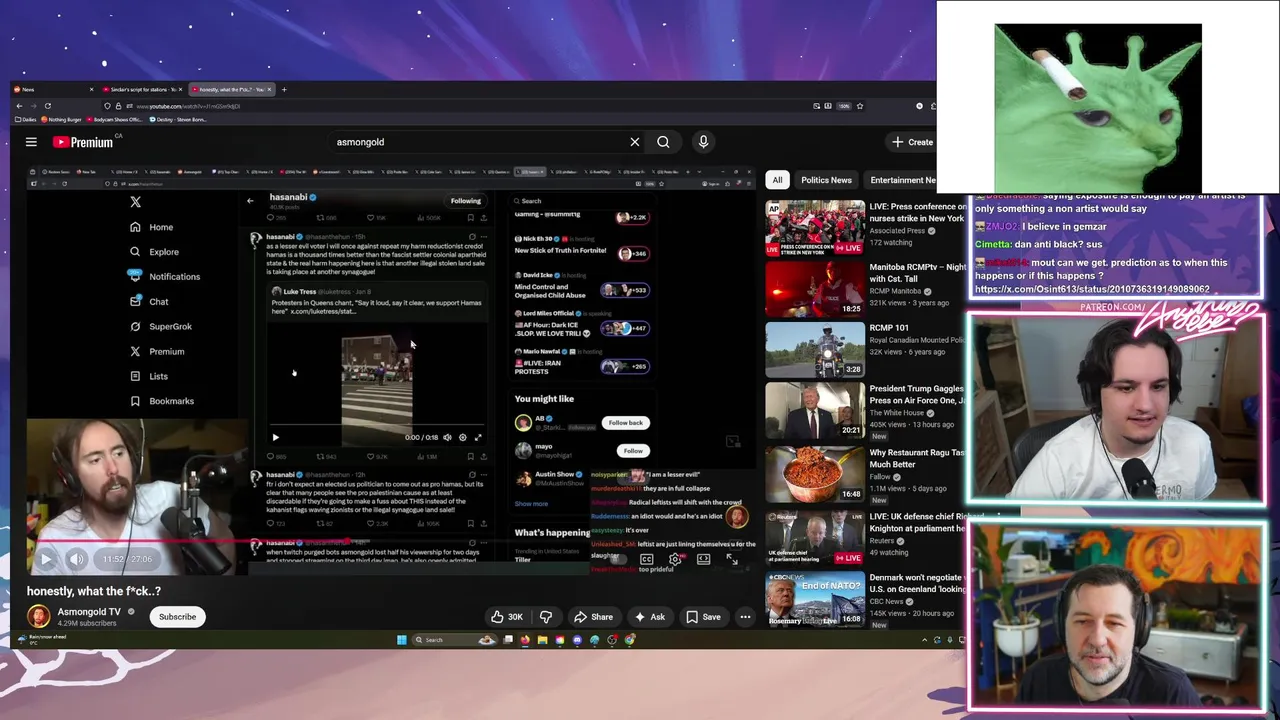Focus the YouTube search field
The image size is (1280, 720).
(x=480, y=142)
